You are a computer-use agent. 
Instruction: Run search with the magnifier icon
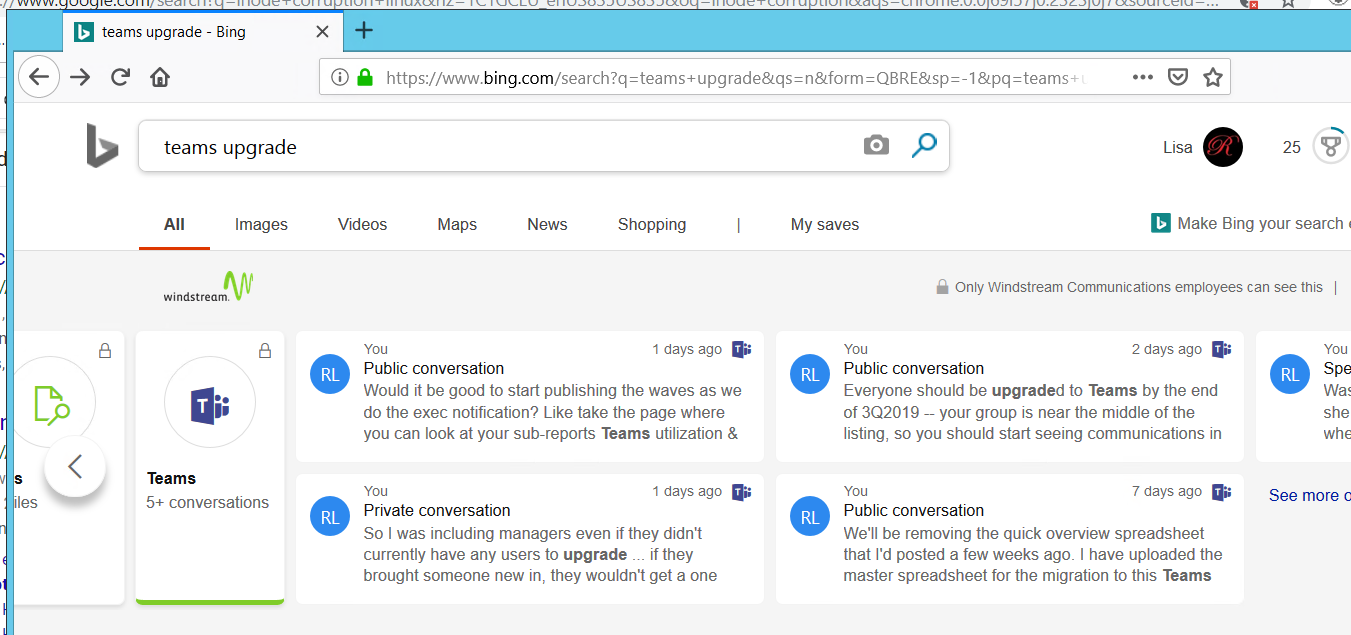point(924,146)
